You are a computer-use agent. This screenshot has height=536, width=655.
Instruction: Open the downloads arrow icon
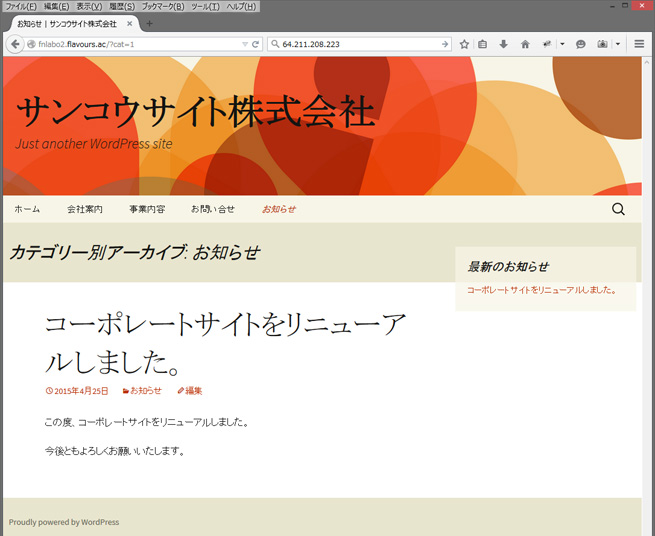(x=503, y=44)
